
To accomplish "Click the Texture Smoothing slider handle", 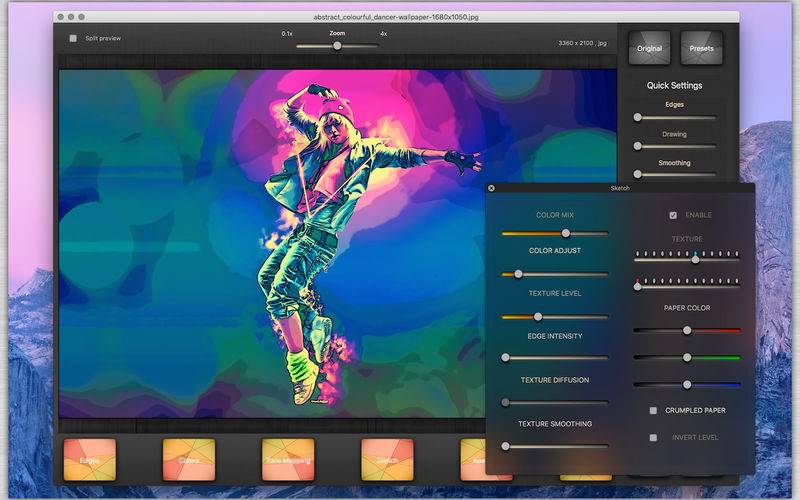I will pos(505,446).
